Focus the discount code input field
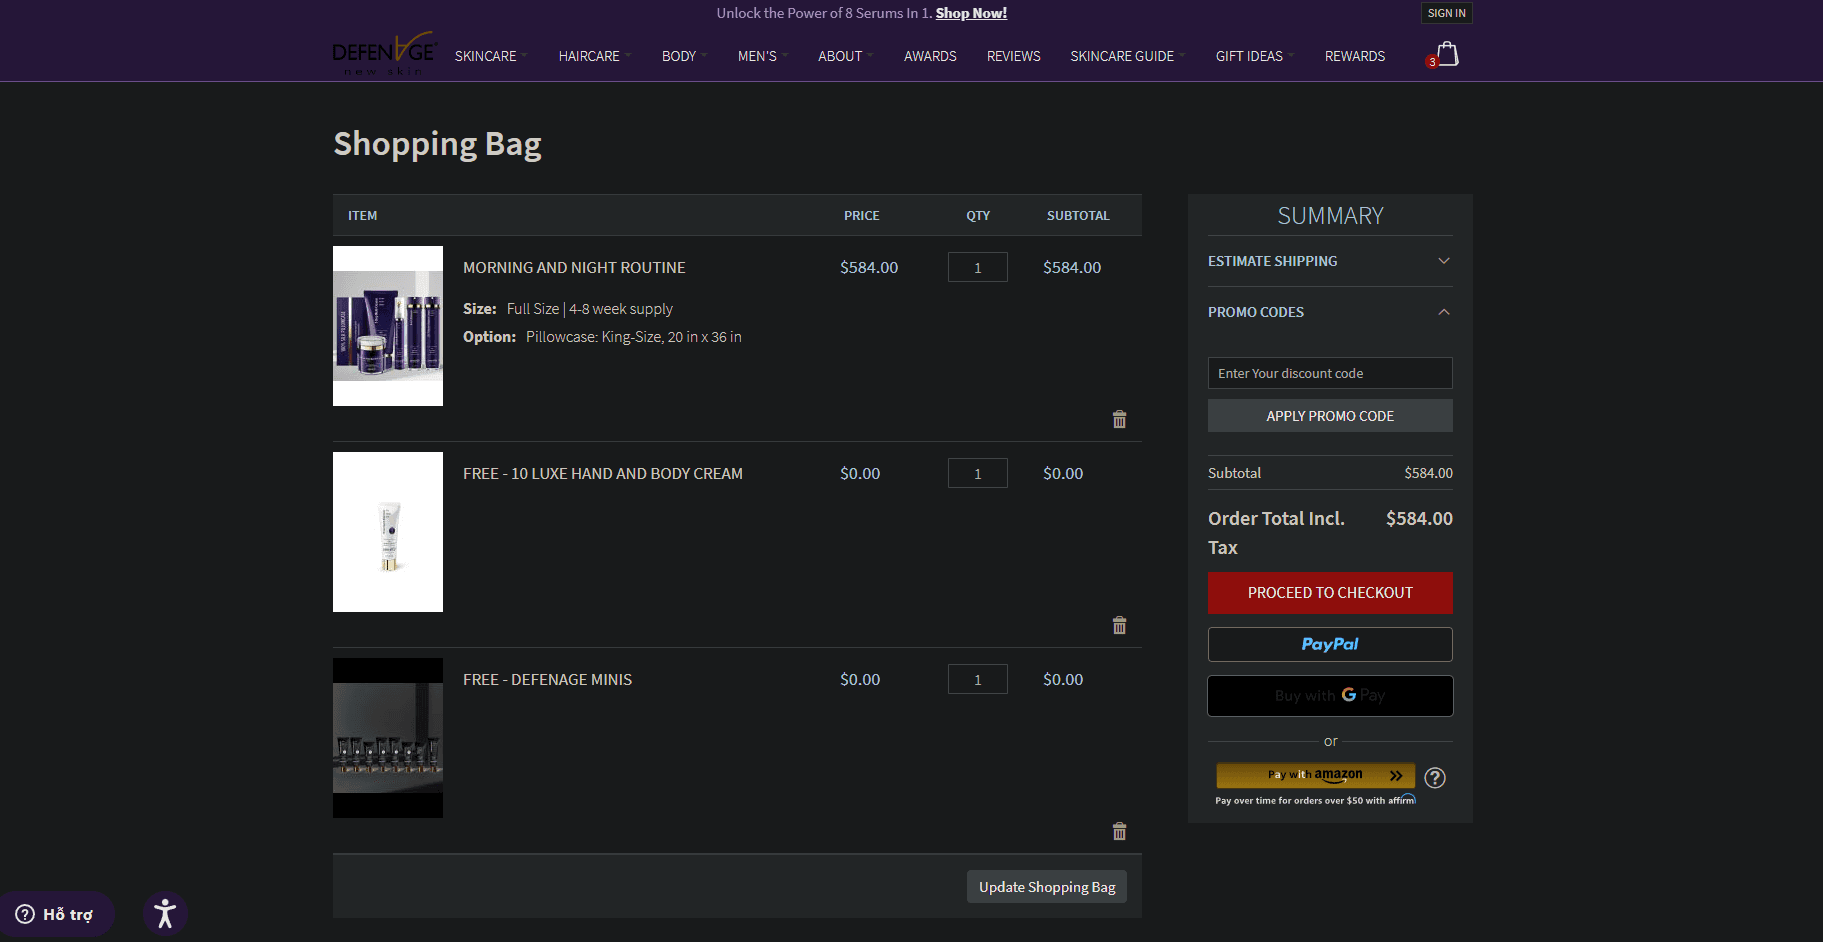1823x942 pixels. [x=1330, y=373]
